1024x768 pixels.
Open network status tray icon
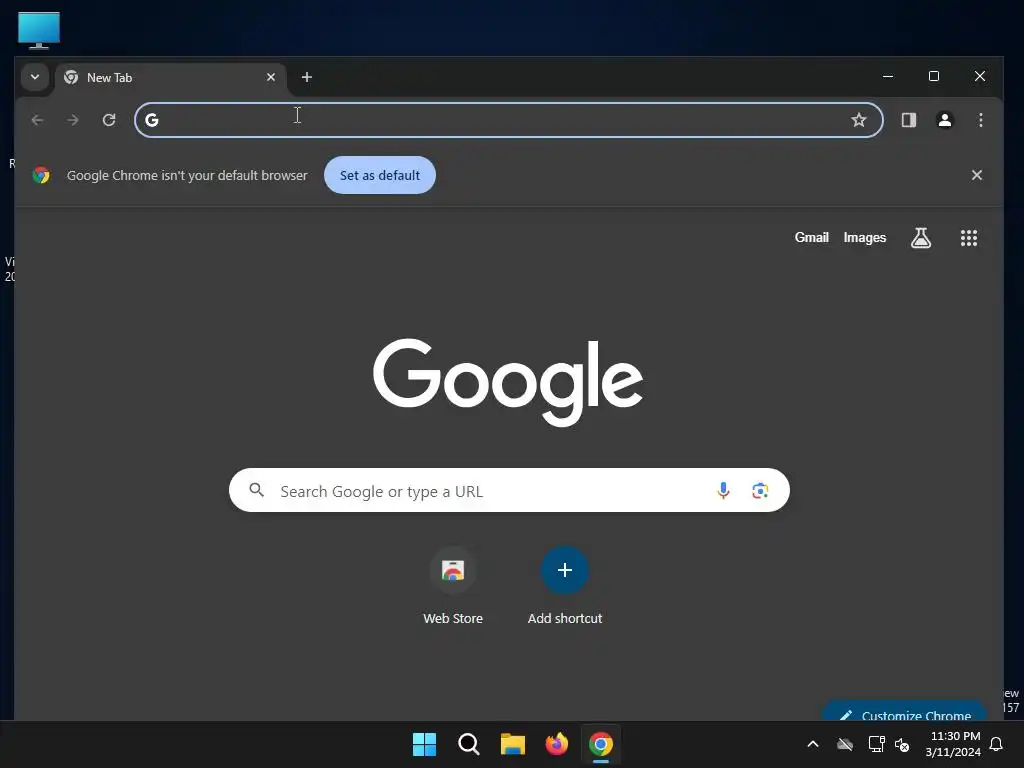[x=876, y=744]
